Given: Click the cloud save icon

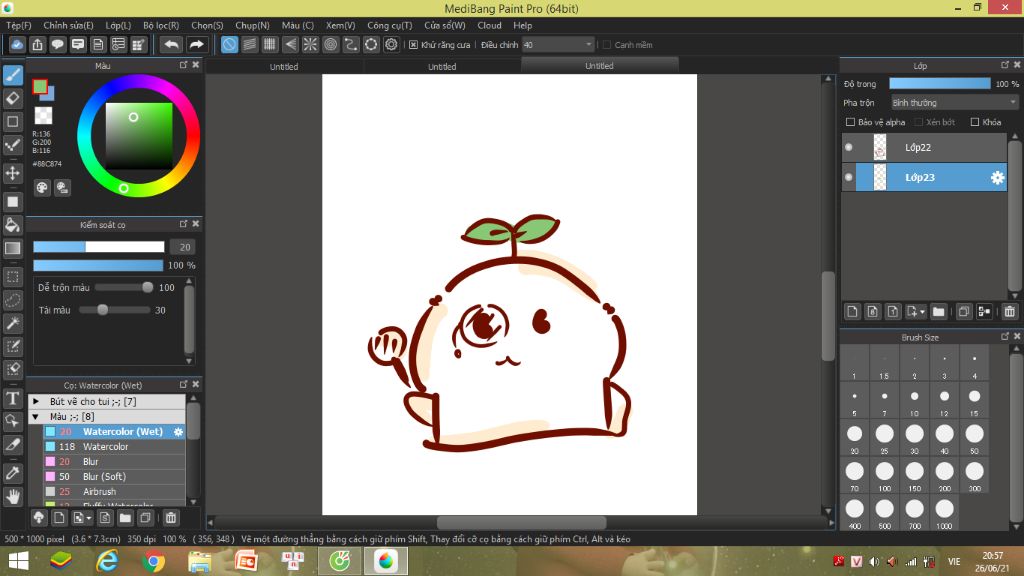Looking at the screenshot, I should point(17,44).
